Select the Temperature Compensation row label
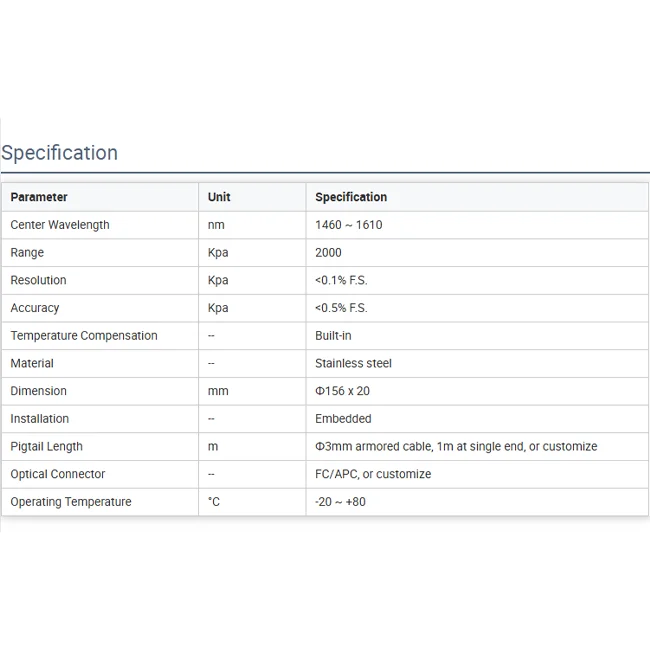The width and height of the screenshot is (650, 650). (84, 336)
